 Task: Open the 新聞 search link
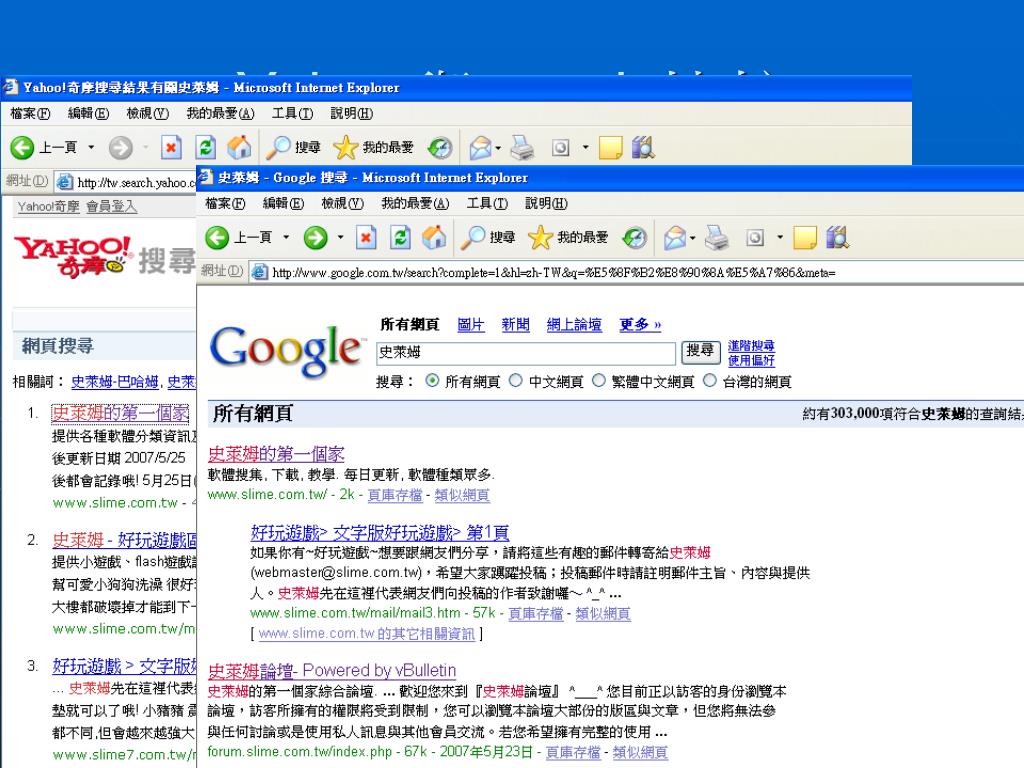point(515,325)
